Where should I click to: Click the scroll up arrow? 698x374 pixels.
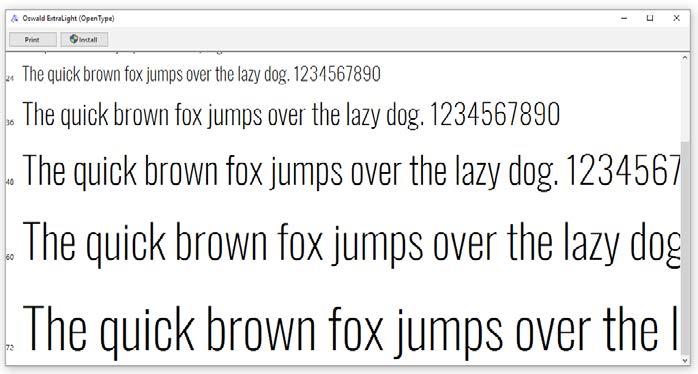(x=685, y=58)
